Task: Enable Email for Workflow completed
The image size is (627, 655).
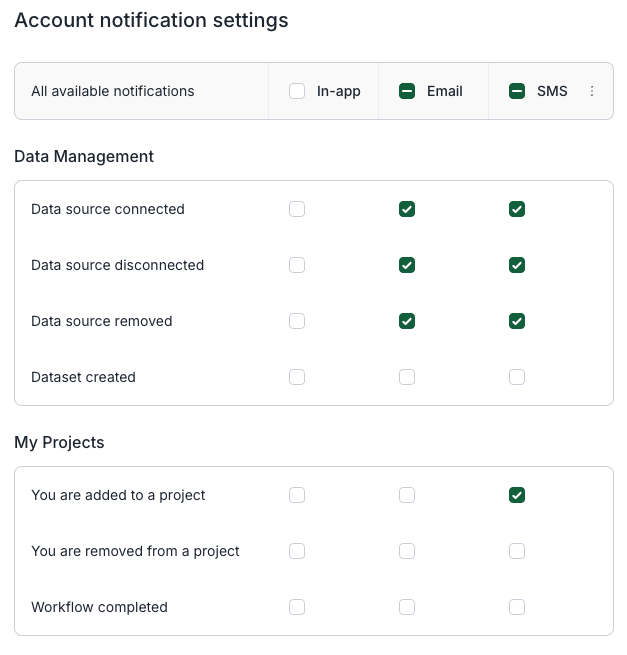Action: (407, 607)
